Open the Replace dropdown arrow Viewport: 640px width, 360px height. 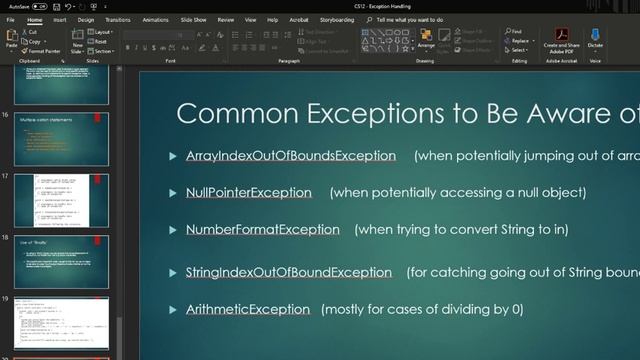pos(533,41)
